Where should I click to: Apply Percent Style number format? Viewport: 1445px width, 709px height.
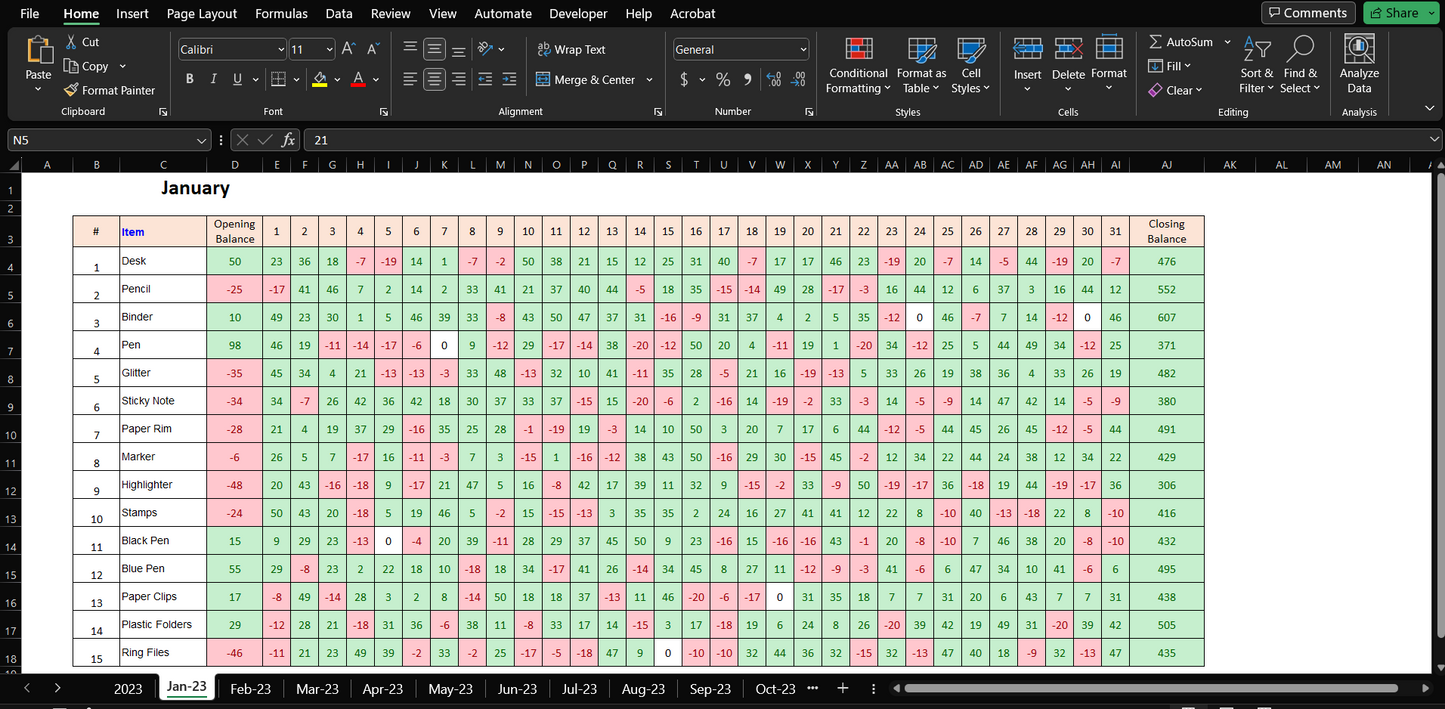[723, 80]
